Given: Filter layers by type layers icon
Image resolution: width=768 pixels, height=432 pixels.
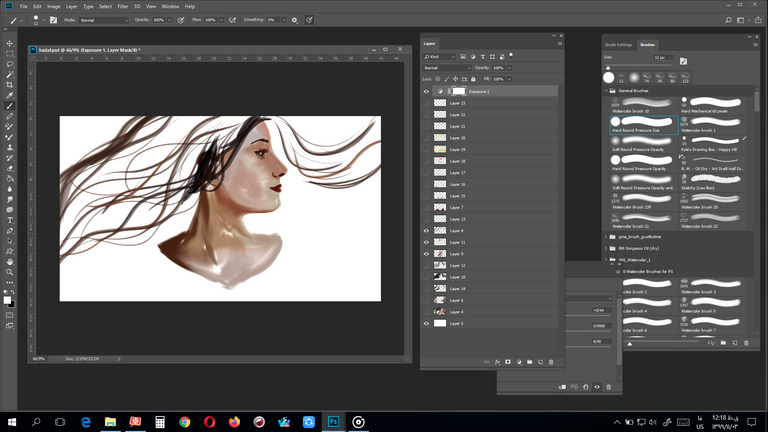Looking at the screenshot, I should pos(482,57).
